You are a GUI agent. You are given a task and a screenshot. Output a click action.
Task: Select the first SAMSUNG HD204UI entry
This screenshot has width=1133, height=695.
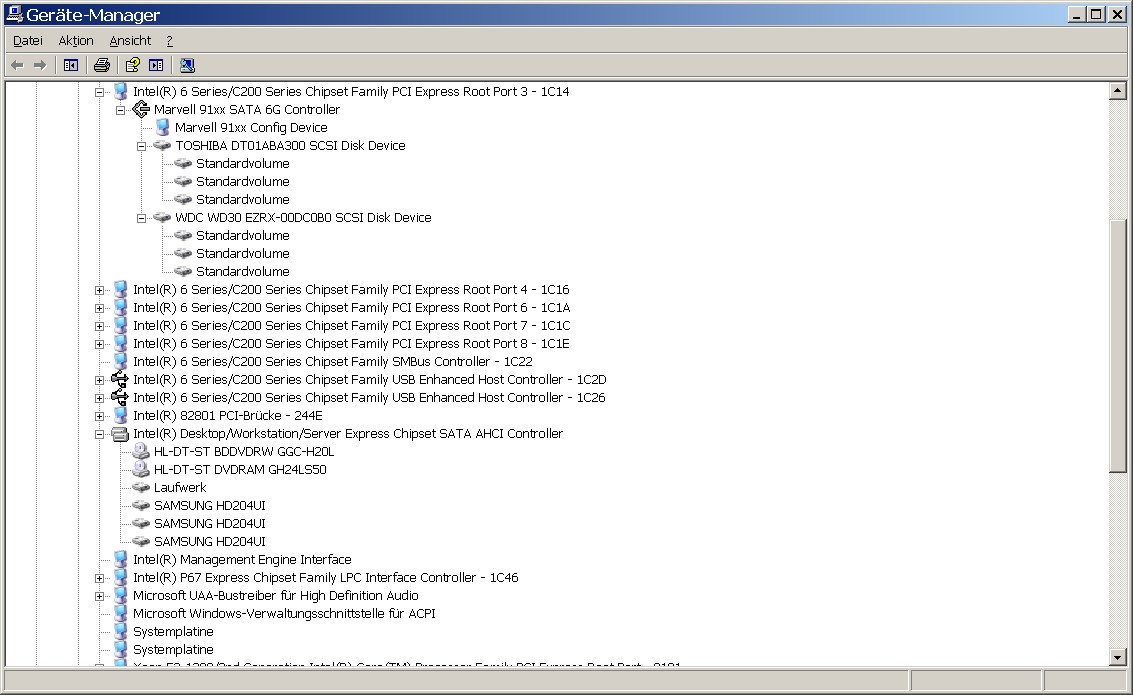click(210, 506)
